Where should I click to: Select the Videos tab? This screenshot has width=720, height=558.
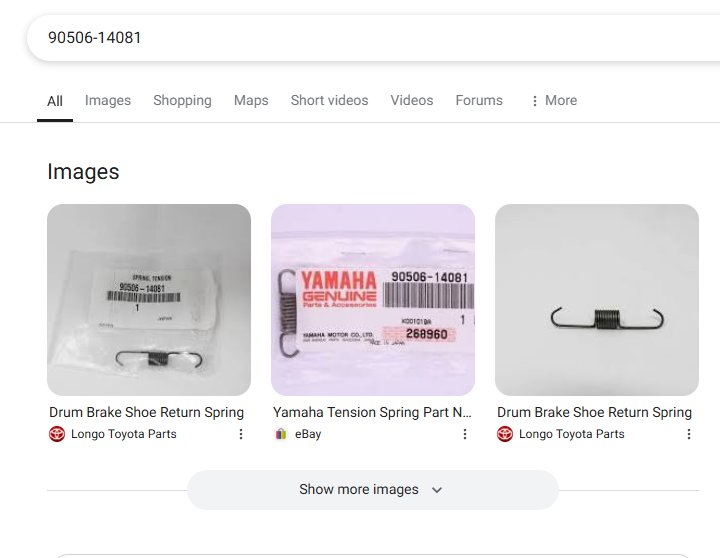[x=412, y=100]
